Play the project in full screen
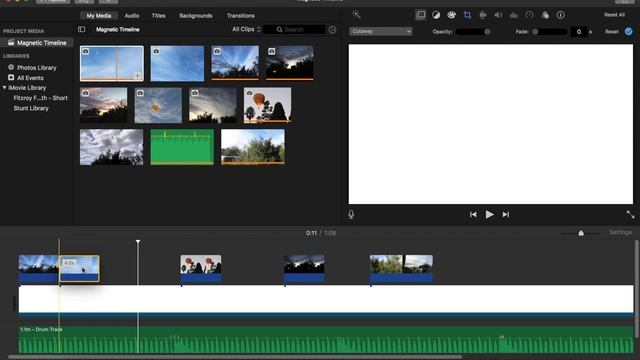640x360 pixels. pyautogui.click(x=631, y=214)
